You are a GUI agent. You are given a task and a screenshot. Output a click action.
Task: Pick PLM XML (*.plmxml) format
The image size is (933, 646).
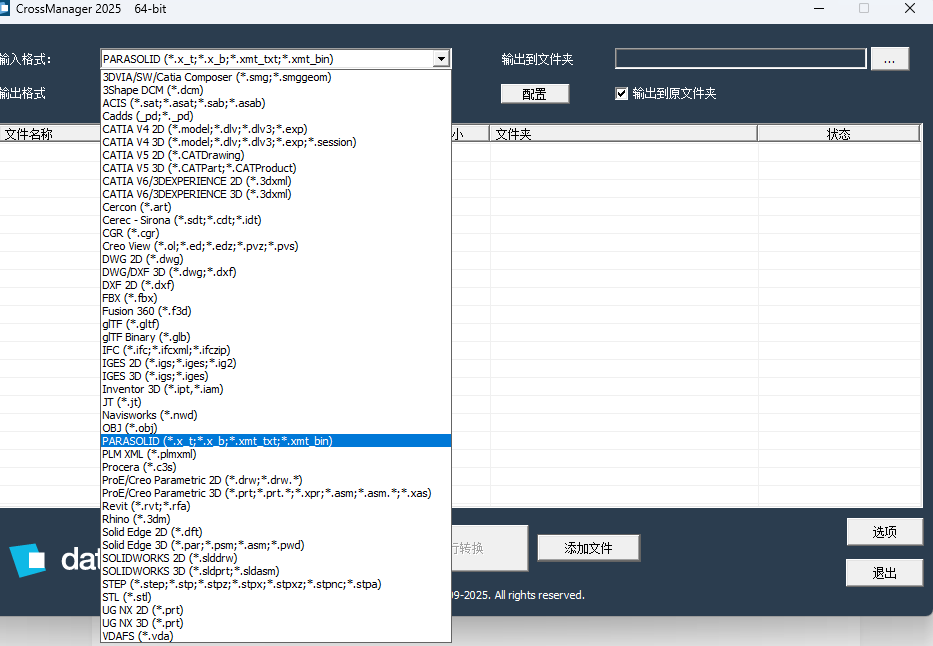click(276, 454)
